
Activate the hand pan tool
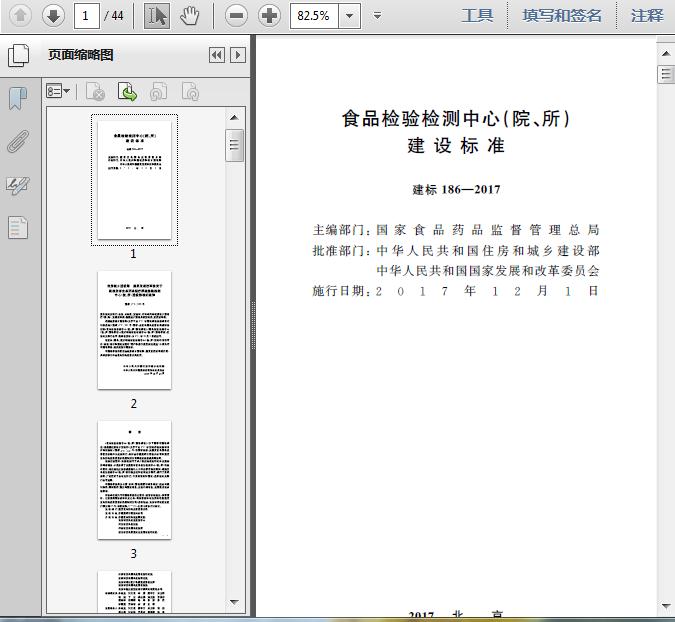click(x=189, y=16)
